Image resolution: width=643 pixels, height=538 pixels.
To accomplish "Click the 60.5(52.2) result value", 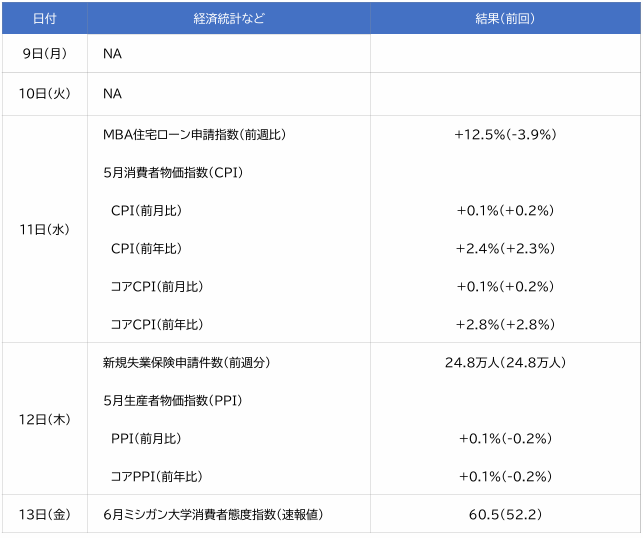I will [505, 514].
